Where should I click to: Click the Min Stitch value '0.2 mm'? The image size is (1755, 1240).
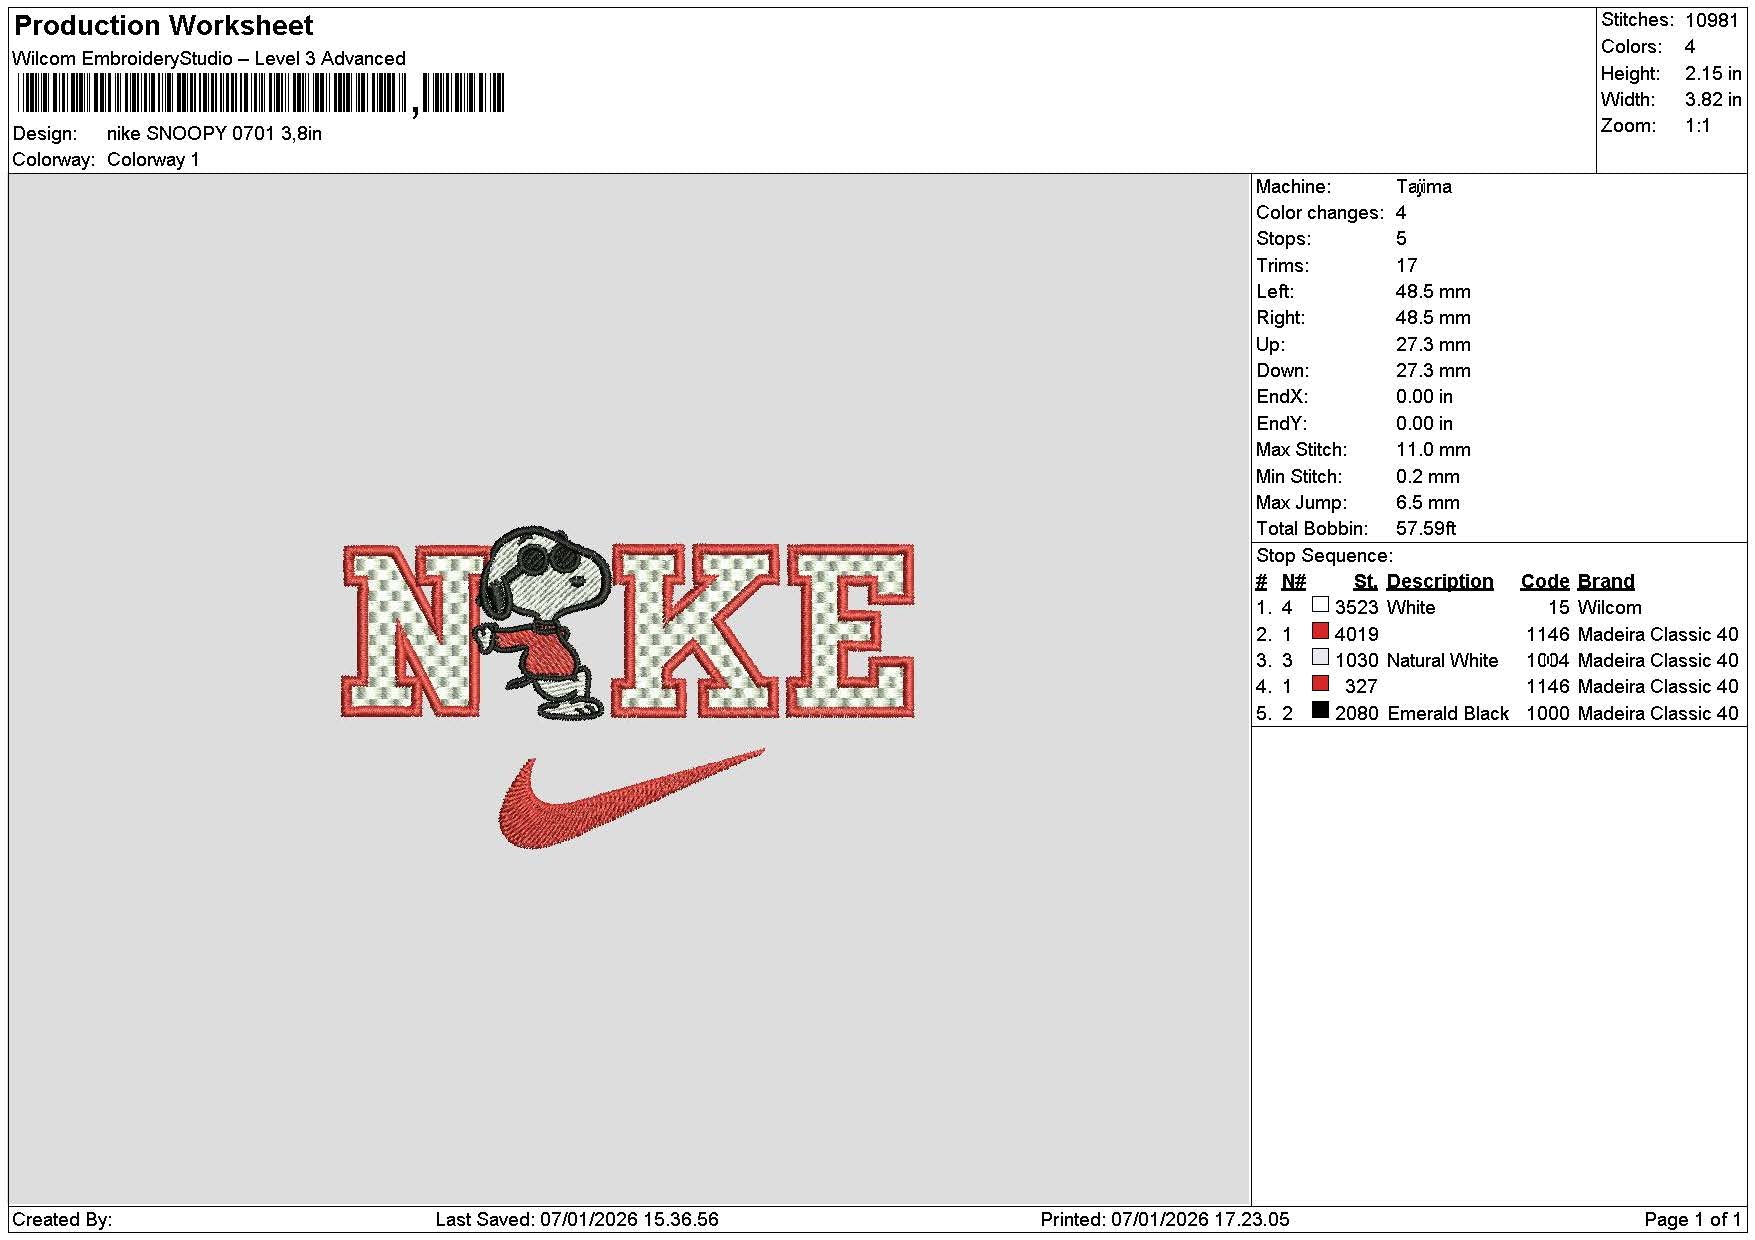pyautogui.click(x=1428, y=477)
